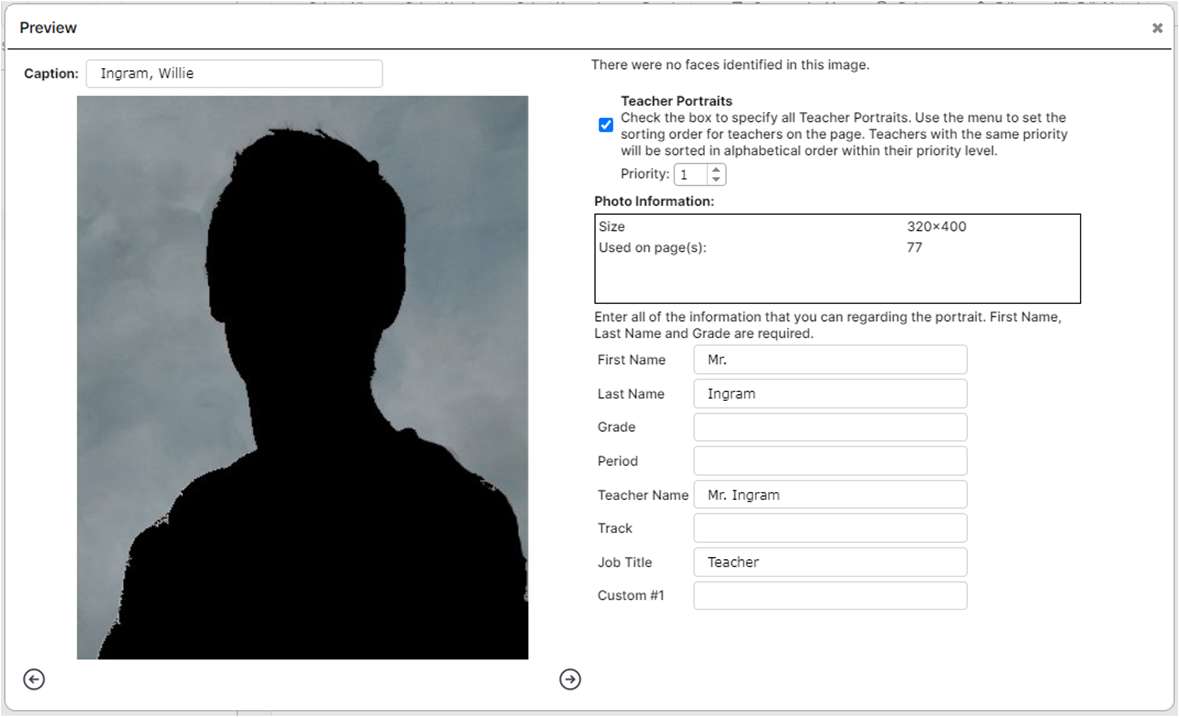Uncheck the Teacher Portraits checkbox
This screenshot has height=717, width=1179.
tap(606, 125)
